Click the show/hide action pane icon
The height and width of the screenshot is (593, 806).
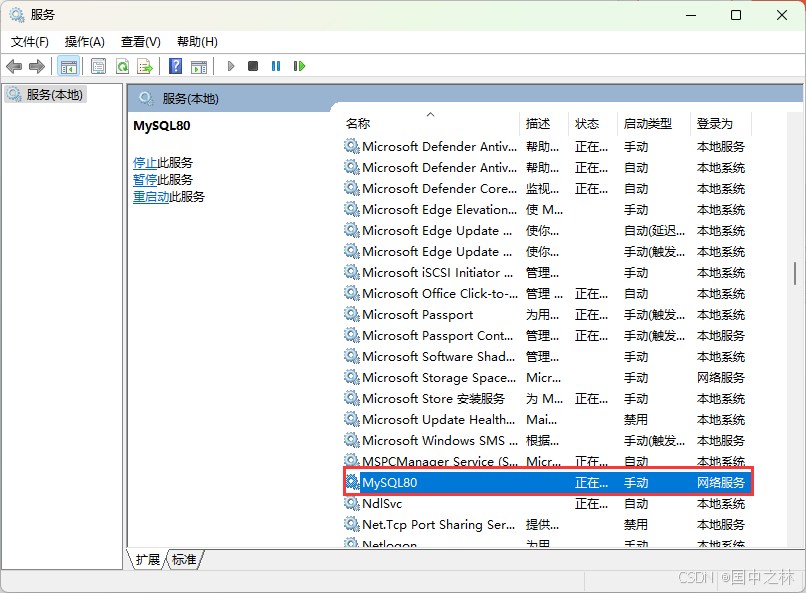coord(199,66)
